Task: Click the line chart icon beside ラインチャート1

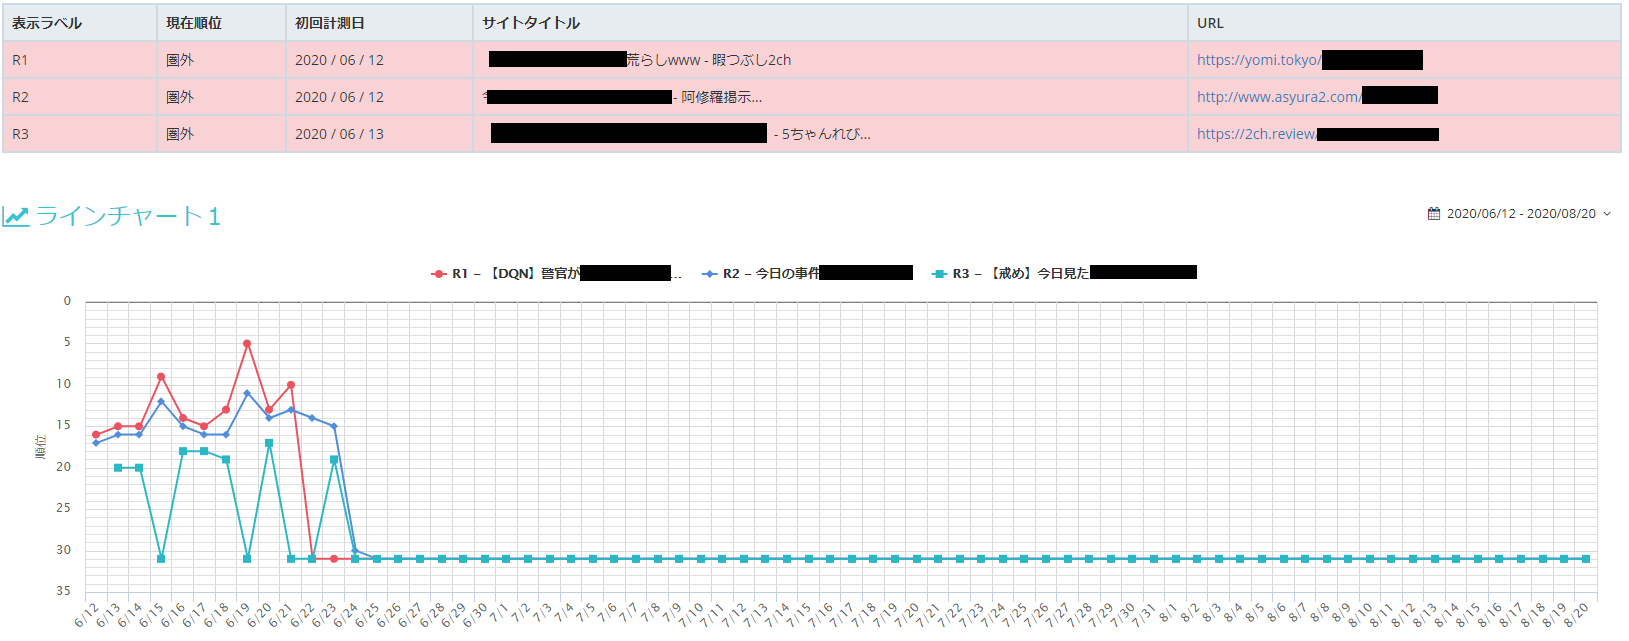Action: [x=15, y=216]
